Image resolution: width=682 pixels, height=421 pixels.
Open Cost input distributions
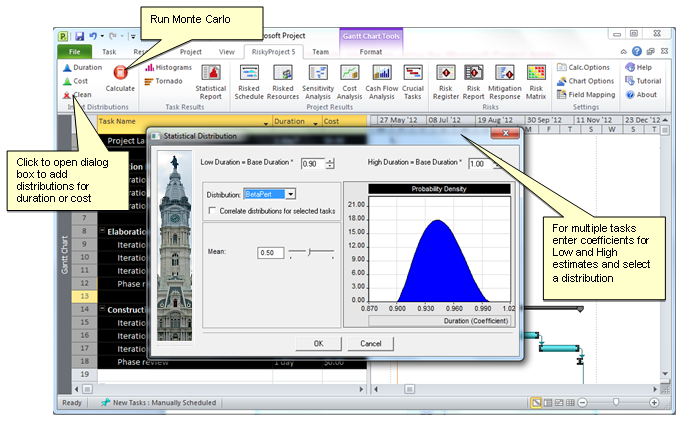(x=76, y=81)
